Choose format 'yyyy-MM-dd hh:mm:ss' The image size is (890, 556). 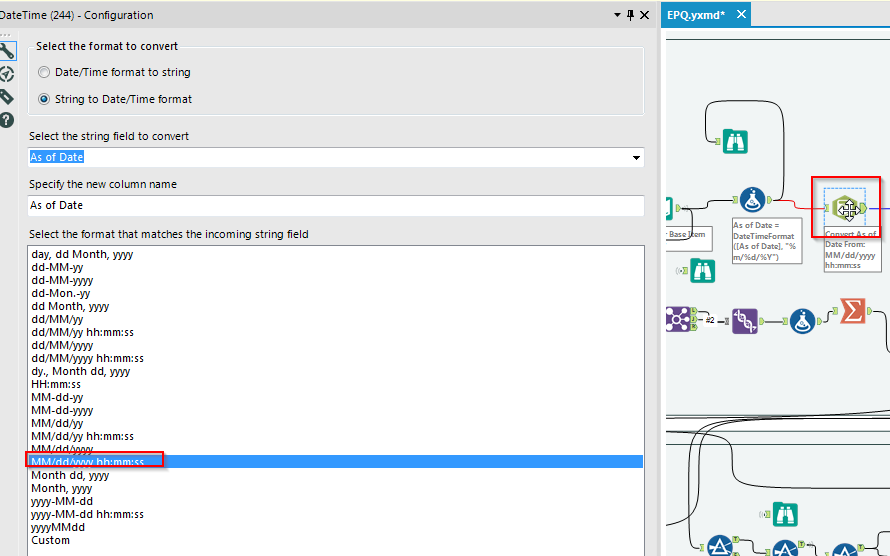[x=88, y=515]
